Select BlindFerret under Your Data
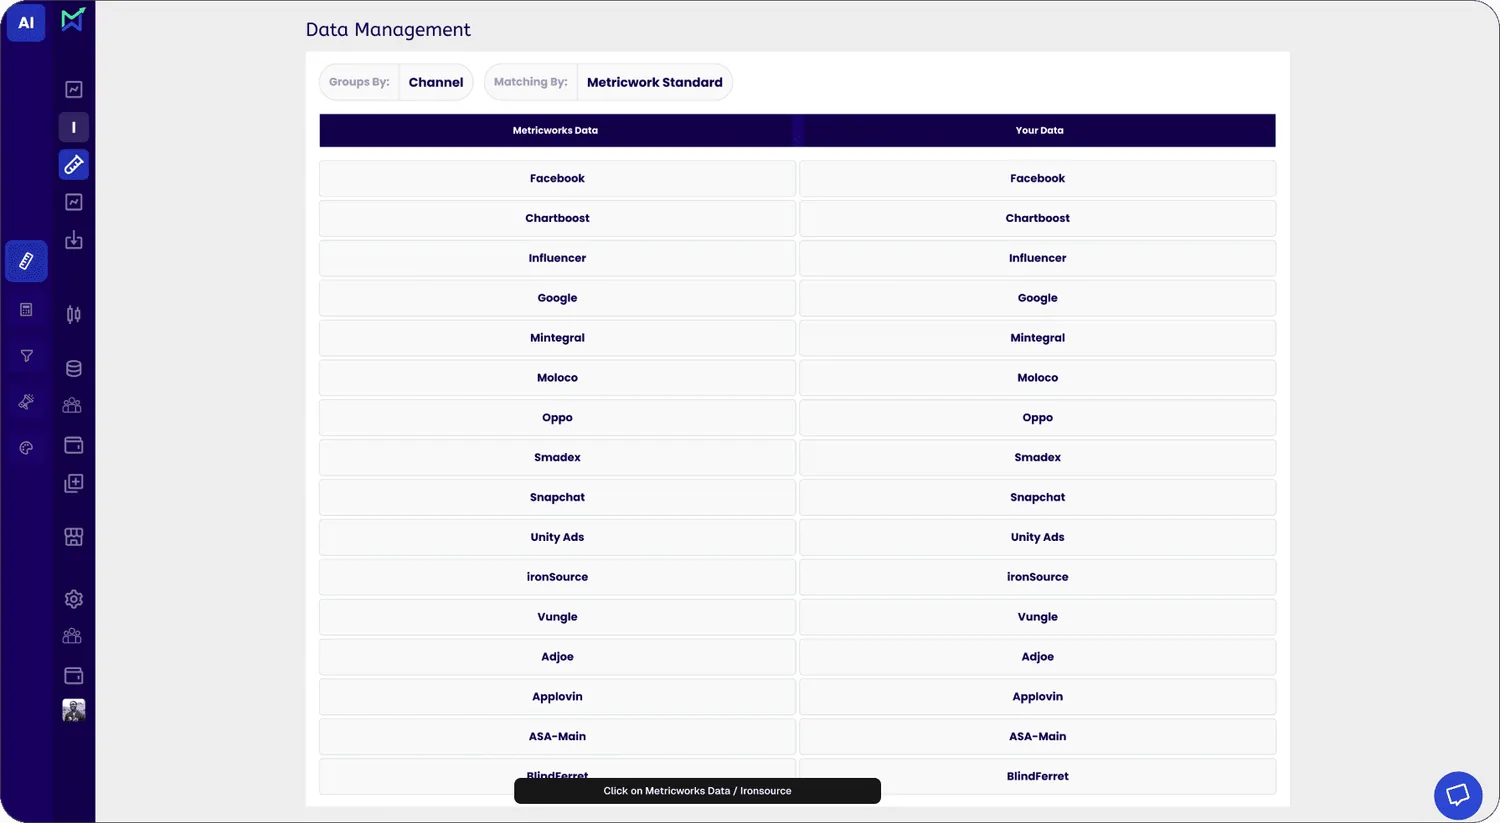This screenshot has width=1500, height=823. point(1037,776)
